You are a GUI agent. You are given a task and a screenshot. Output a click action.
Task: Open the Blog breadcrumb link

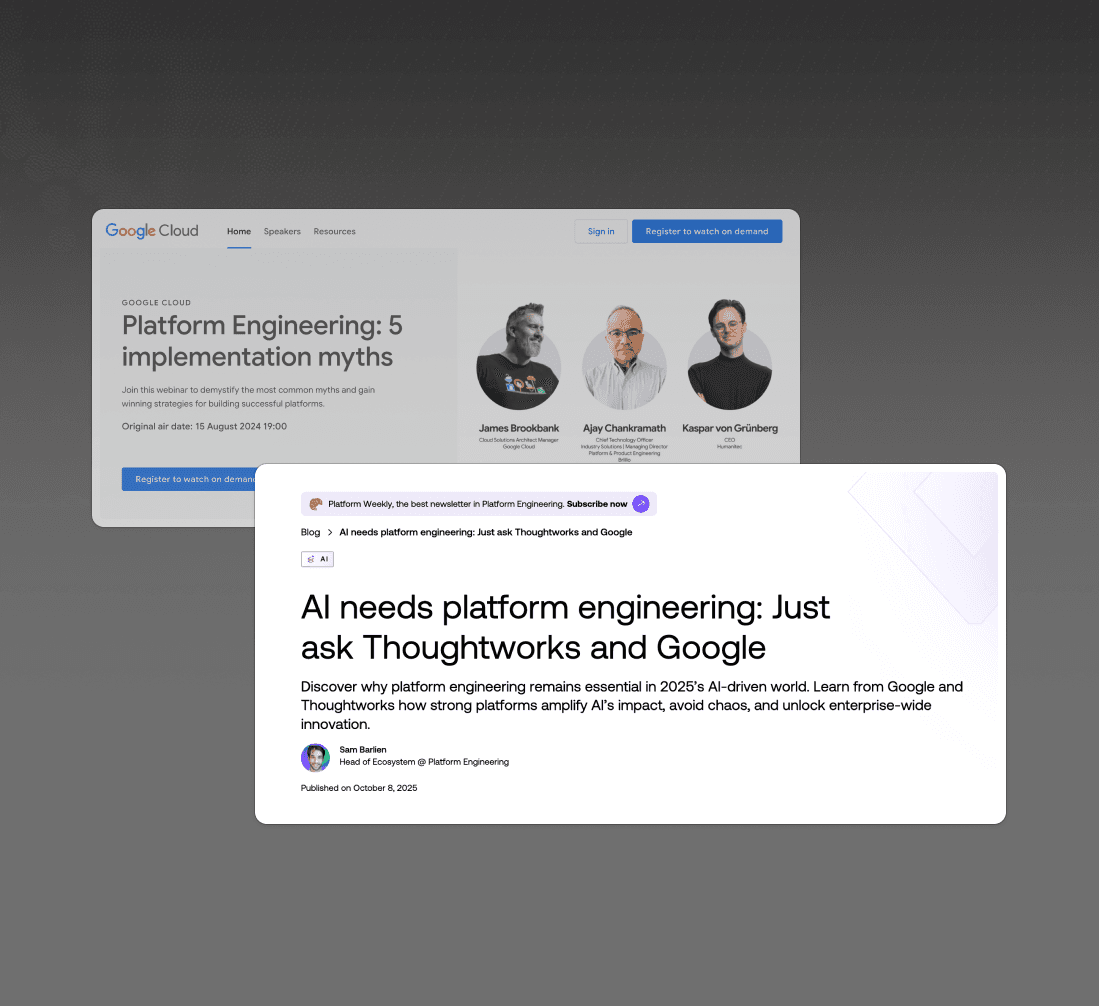coord(310,532)
